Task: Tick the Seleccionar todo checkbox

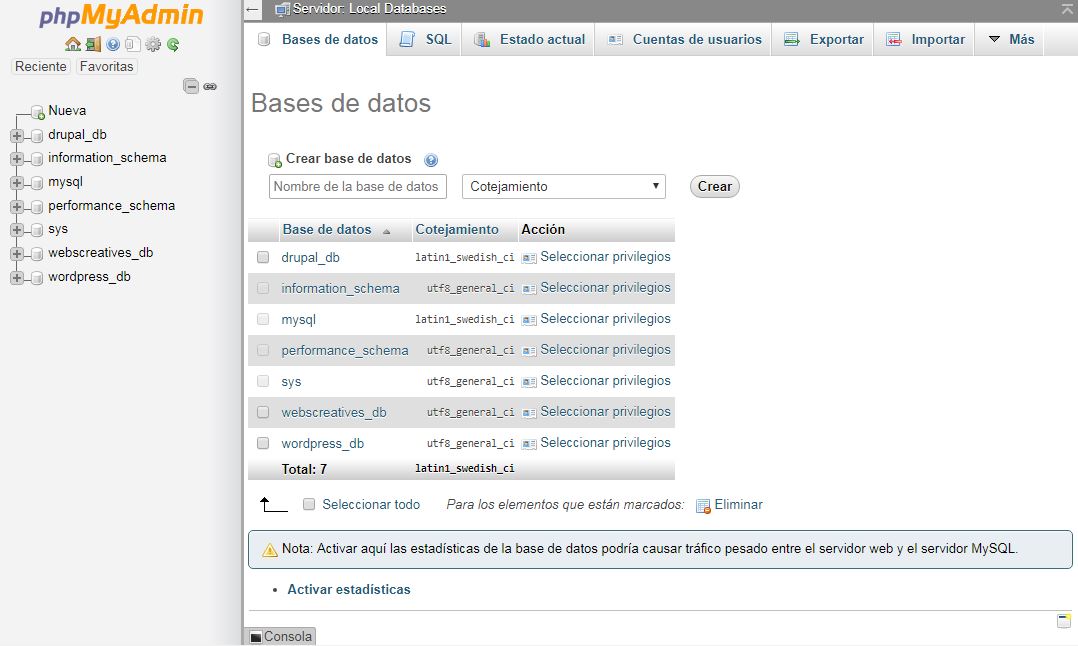Action: (309, 504)
